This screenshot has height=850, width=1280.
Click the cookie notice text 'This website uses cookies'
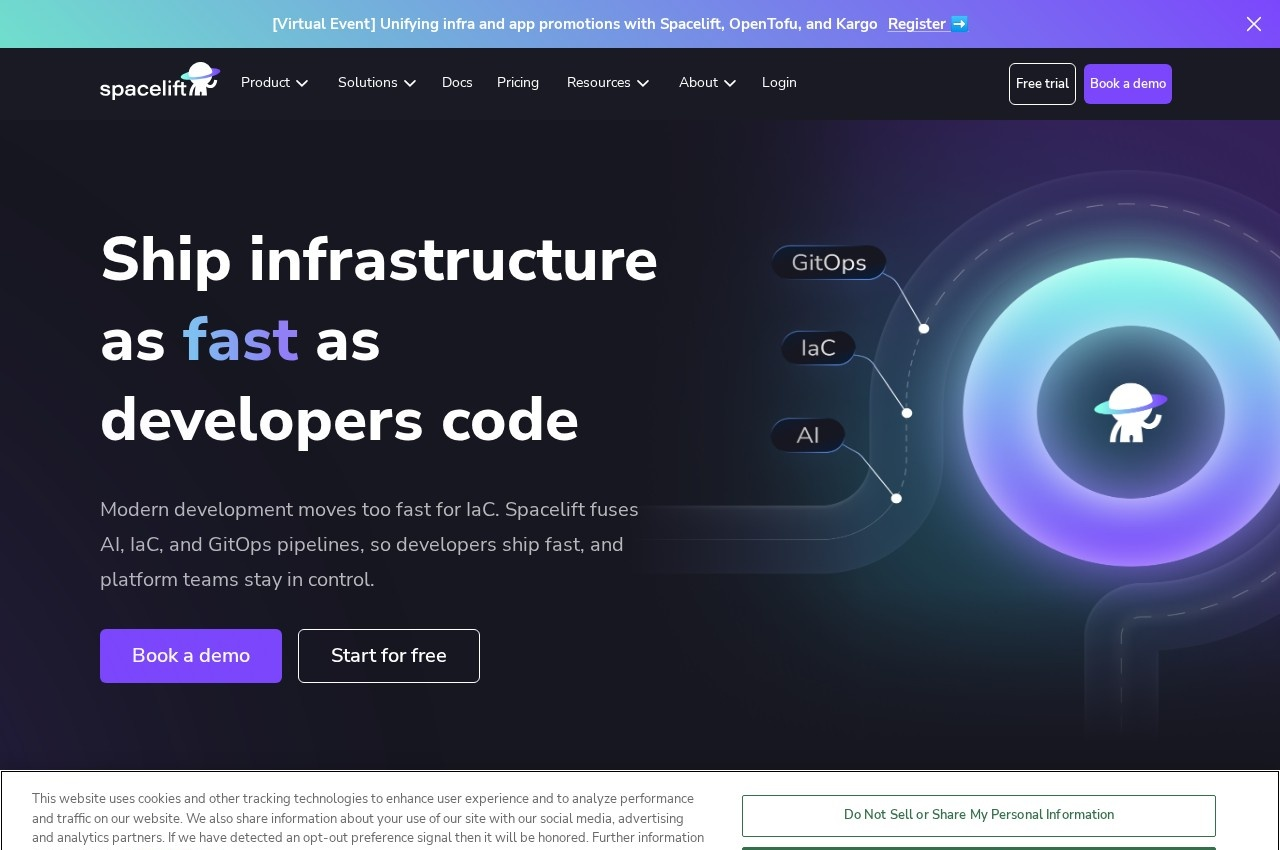click(368, 818)
